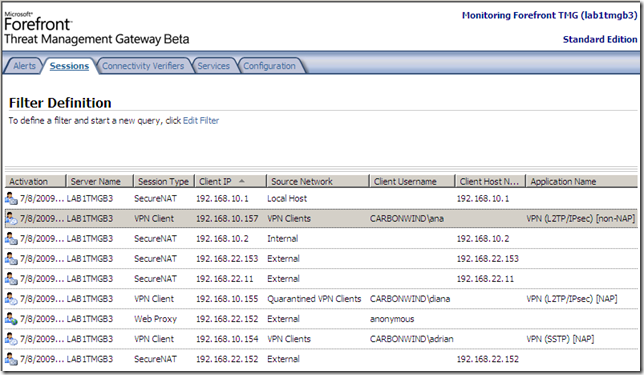Click host name 192.168.10.2 cell

(483, 239)
